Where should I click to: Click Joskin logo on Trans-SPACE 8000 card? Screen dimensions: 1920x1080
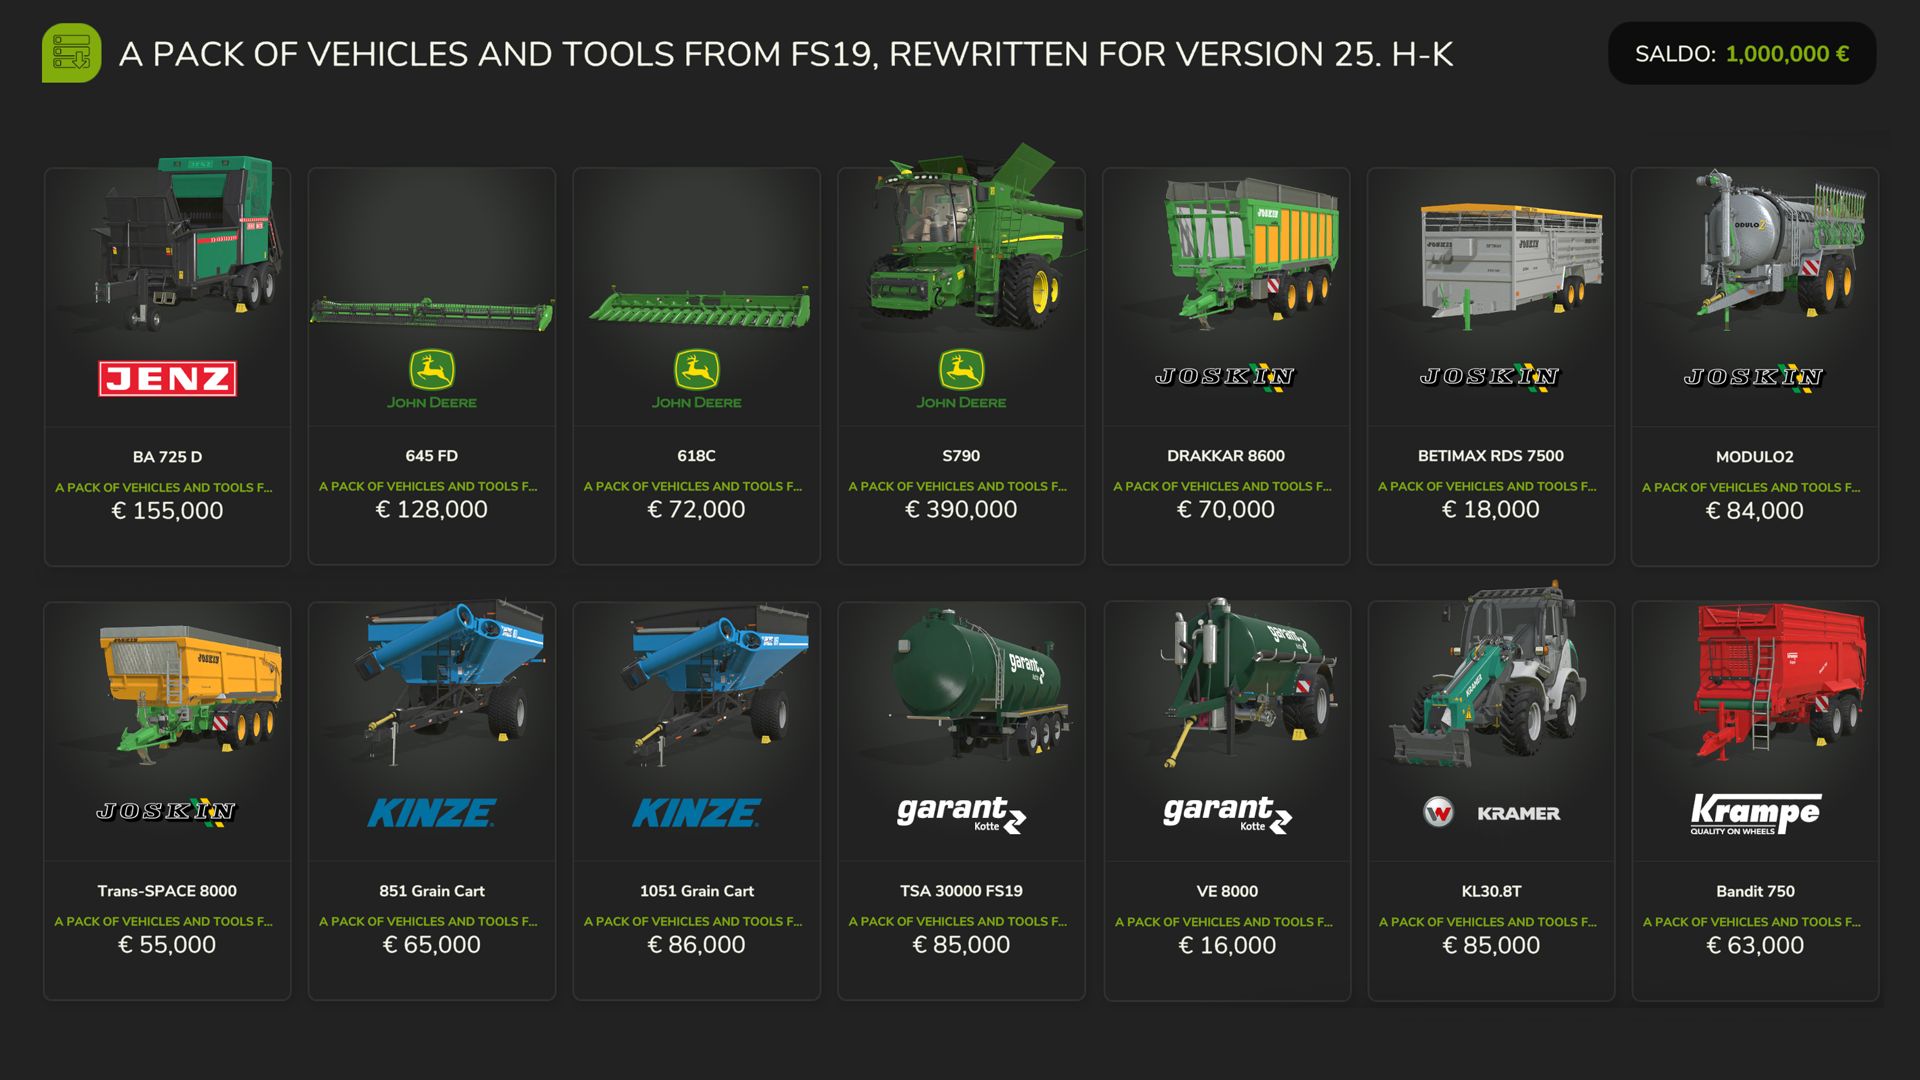tap(167, 811)
